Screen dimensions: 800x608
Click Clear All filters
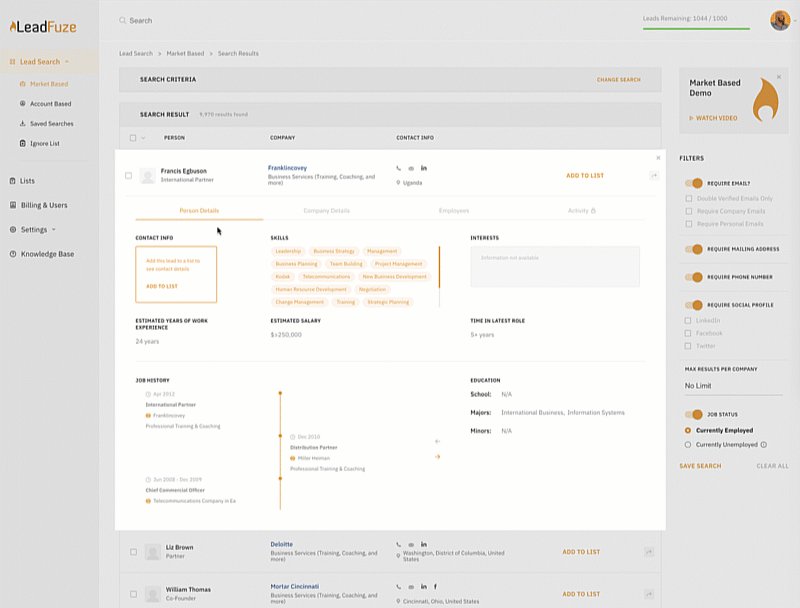pos(772,466)
